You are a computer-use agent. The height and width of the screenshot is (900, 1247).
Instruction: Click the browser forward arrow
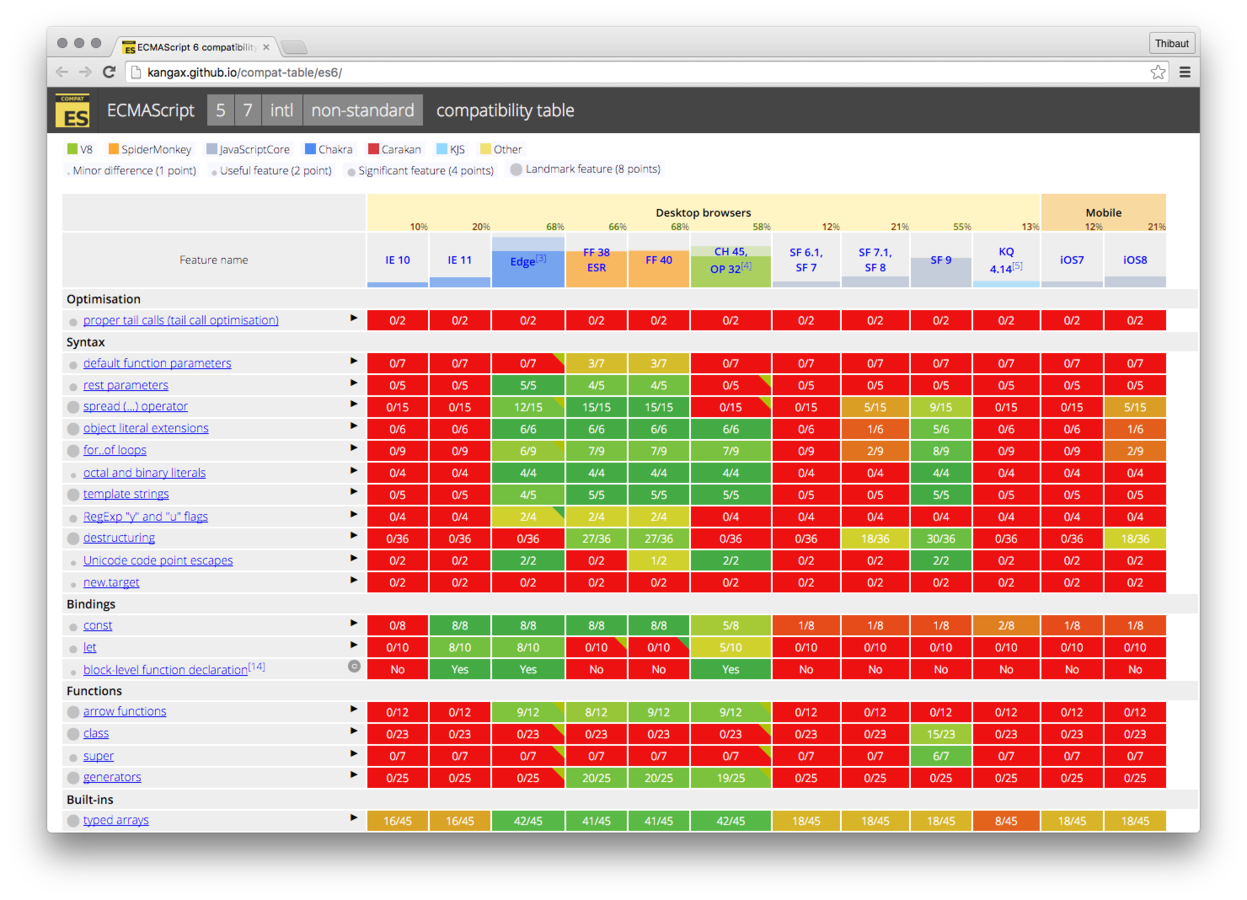[x=85, y=72]
